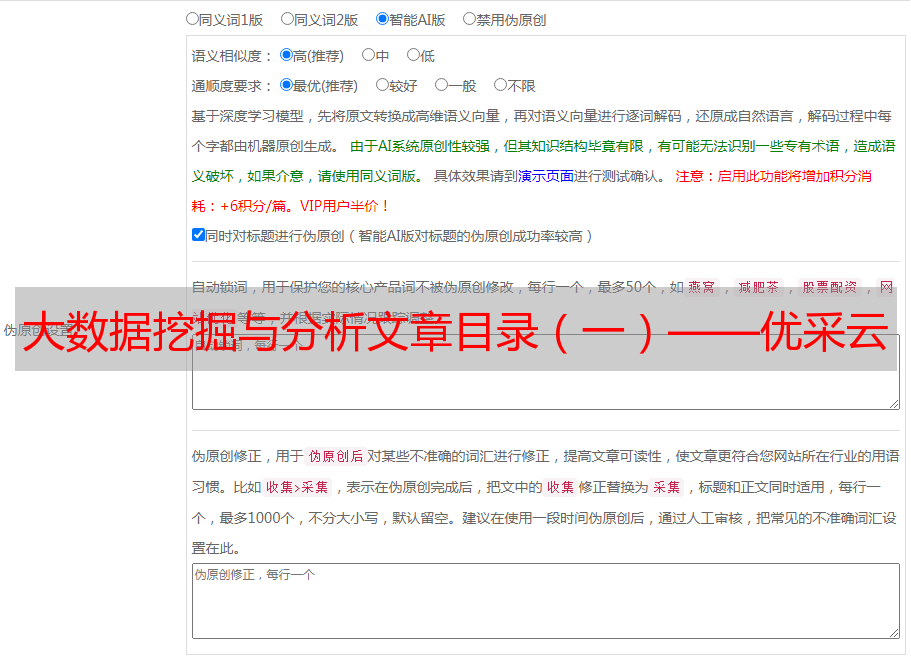Click the 通顺度要求 label
The image size is (911, 658).
[232, 86]
